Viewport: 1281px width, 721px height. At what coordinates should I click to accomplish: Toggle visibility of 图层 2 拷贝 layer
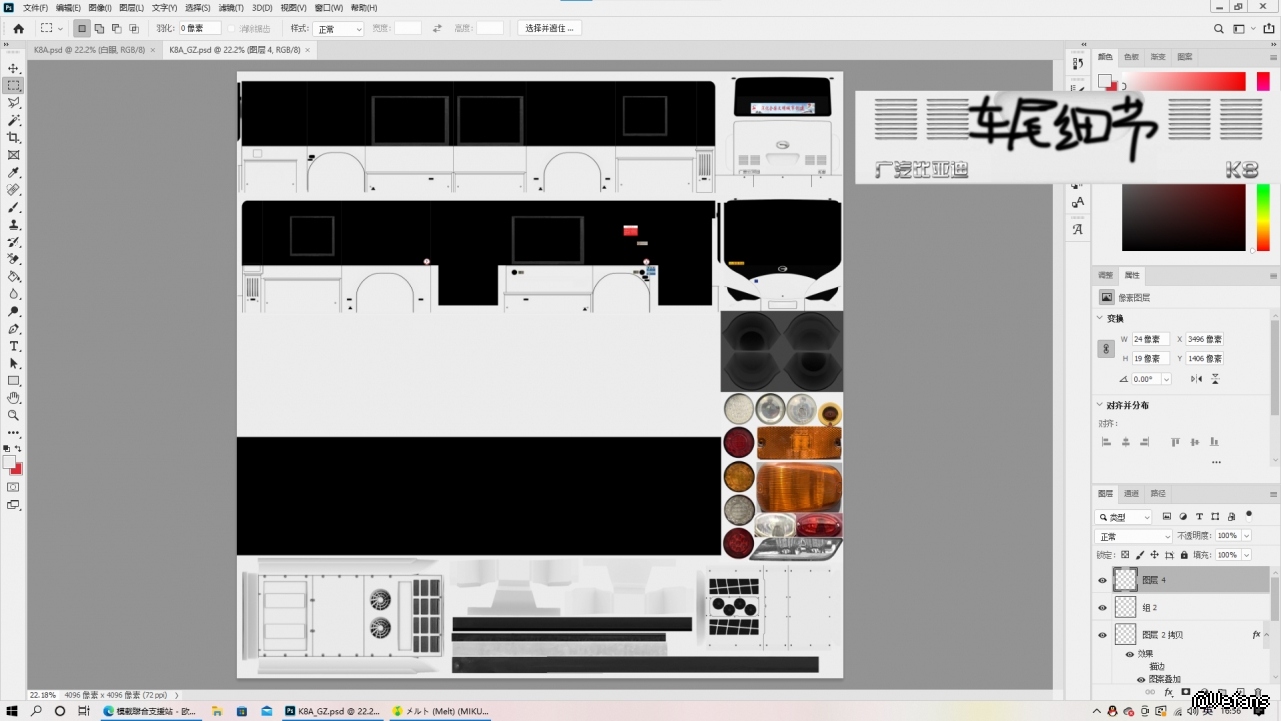tap(1102, 635)
